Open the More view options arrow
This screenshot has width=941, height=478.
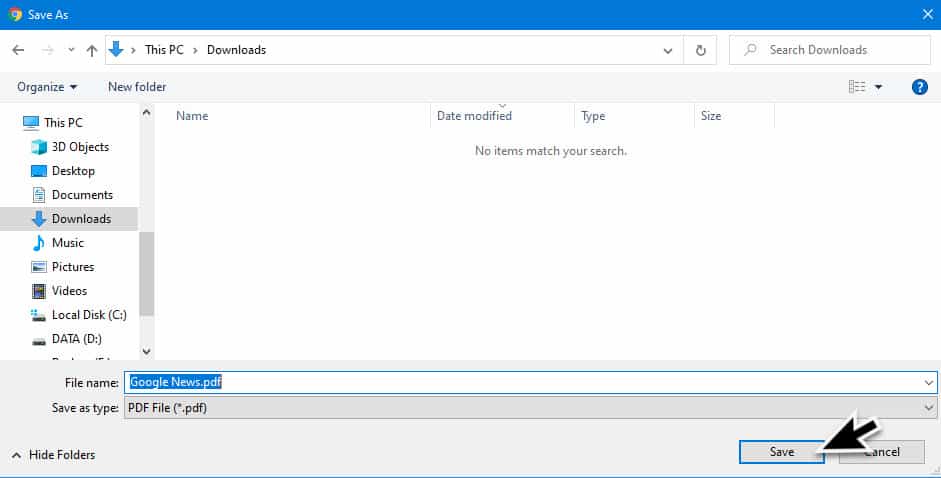[x=878, y=87]
